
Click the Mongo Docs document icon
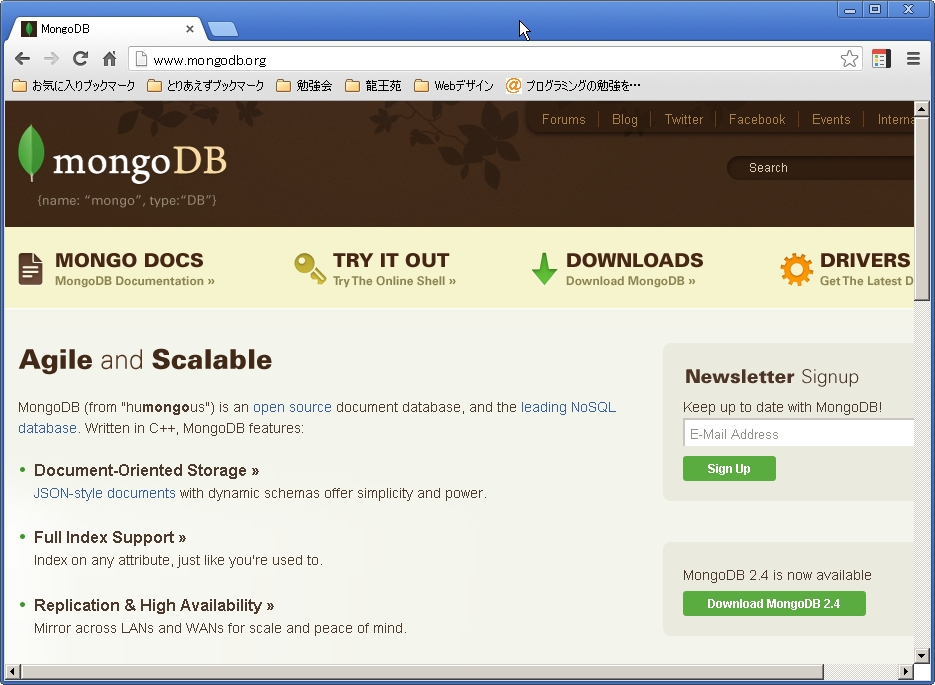point(30,269)
